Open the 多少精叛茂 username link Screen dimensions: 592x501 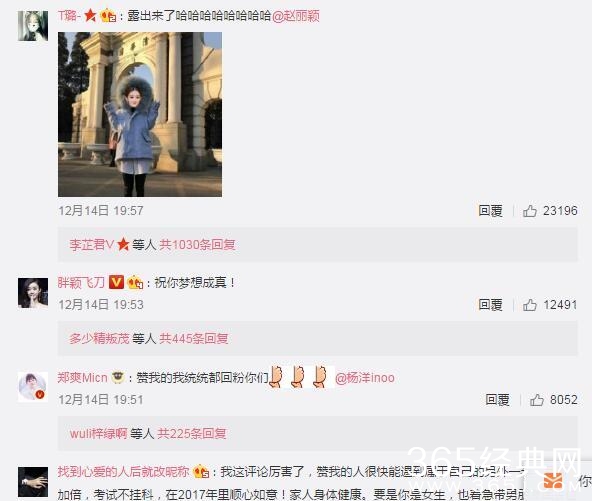99,339
